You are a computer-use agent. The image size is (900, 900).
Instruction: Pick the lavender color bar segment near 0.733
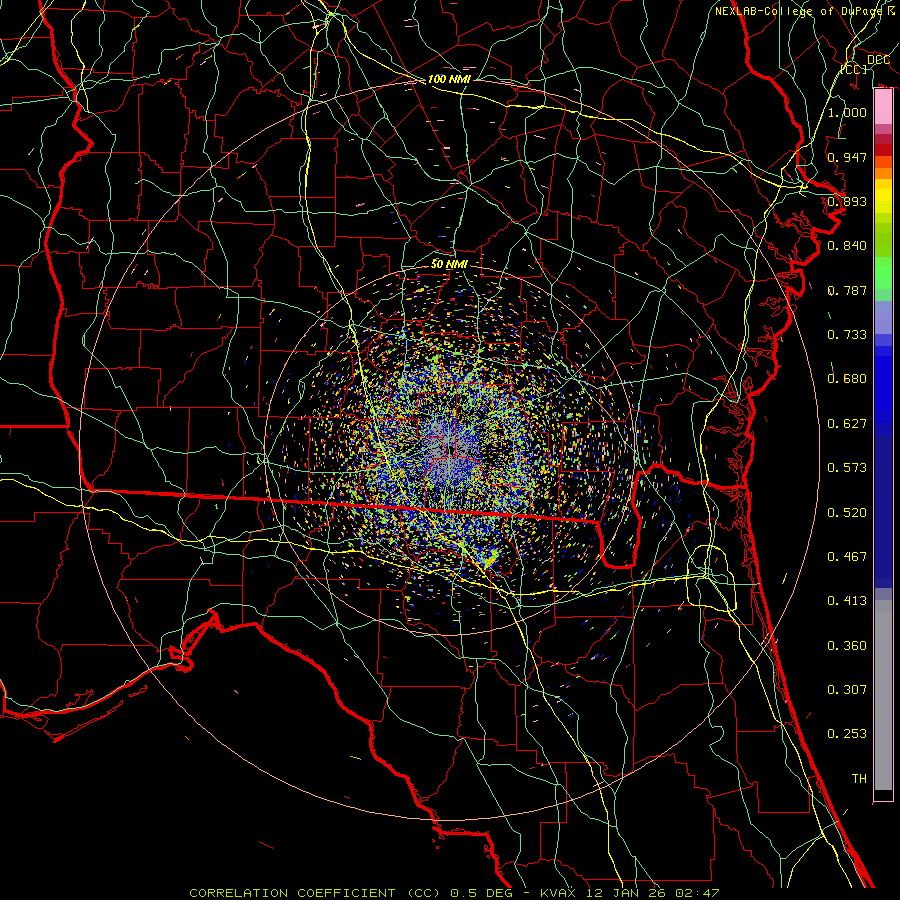[883, 317]
